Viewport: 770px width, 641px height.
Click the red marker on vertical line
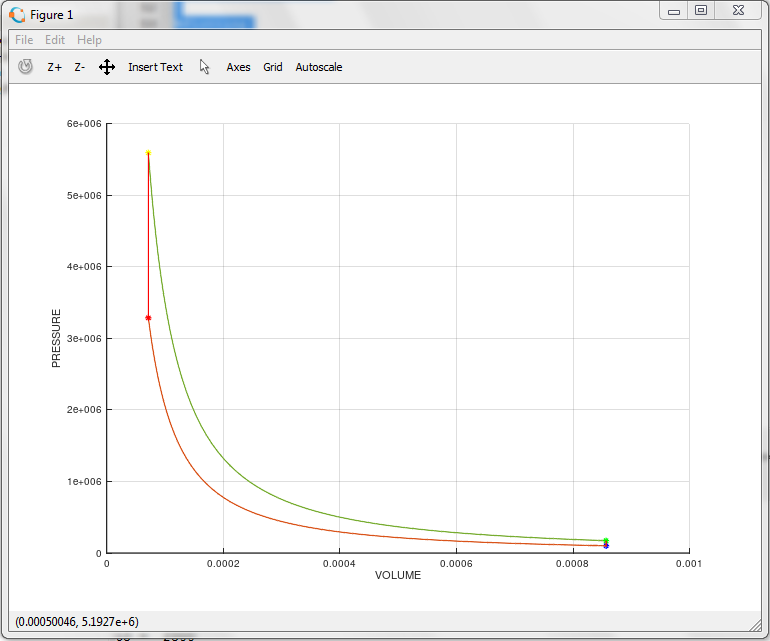point(148,318)
